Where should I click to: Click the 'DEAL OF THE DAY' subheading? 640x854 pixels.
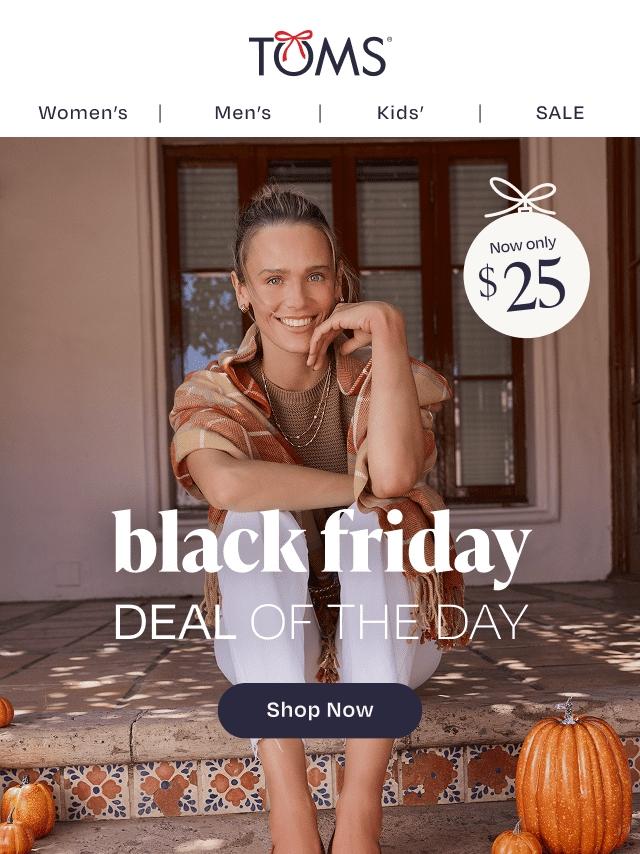pyautogui.click(x=321, y=622)
